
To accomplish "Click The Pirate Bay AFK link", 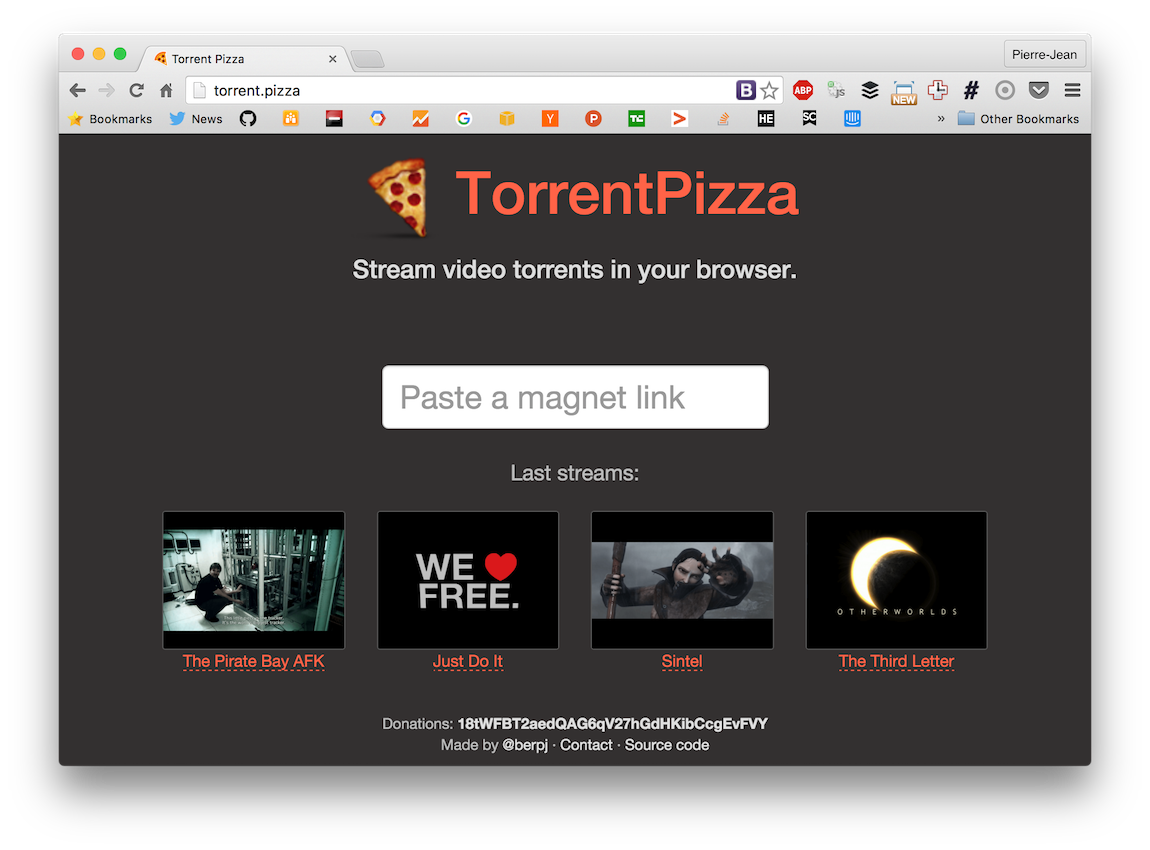I will click(254, 662).
